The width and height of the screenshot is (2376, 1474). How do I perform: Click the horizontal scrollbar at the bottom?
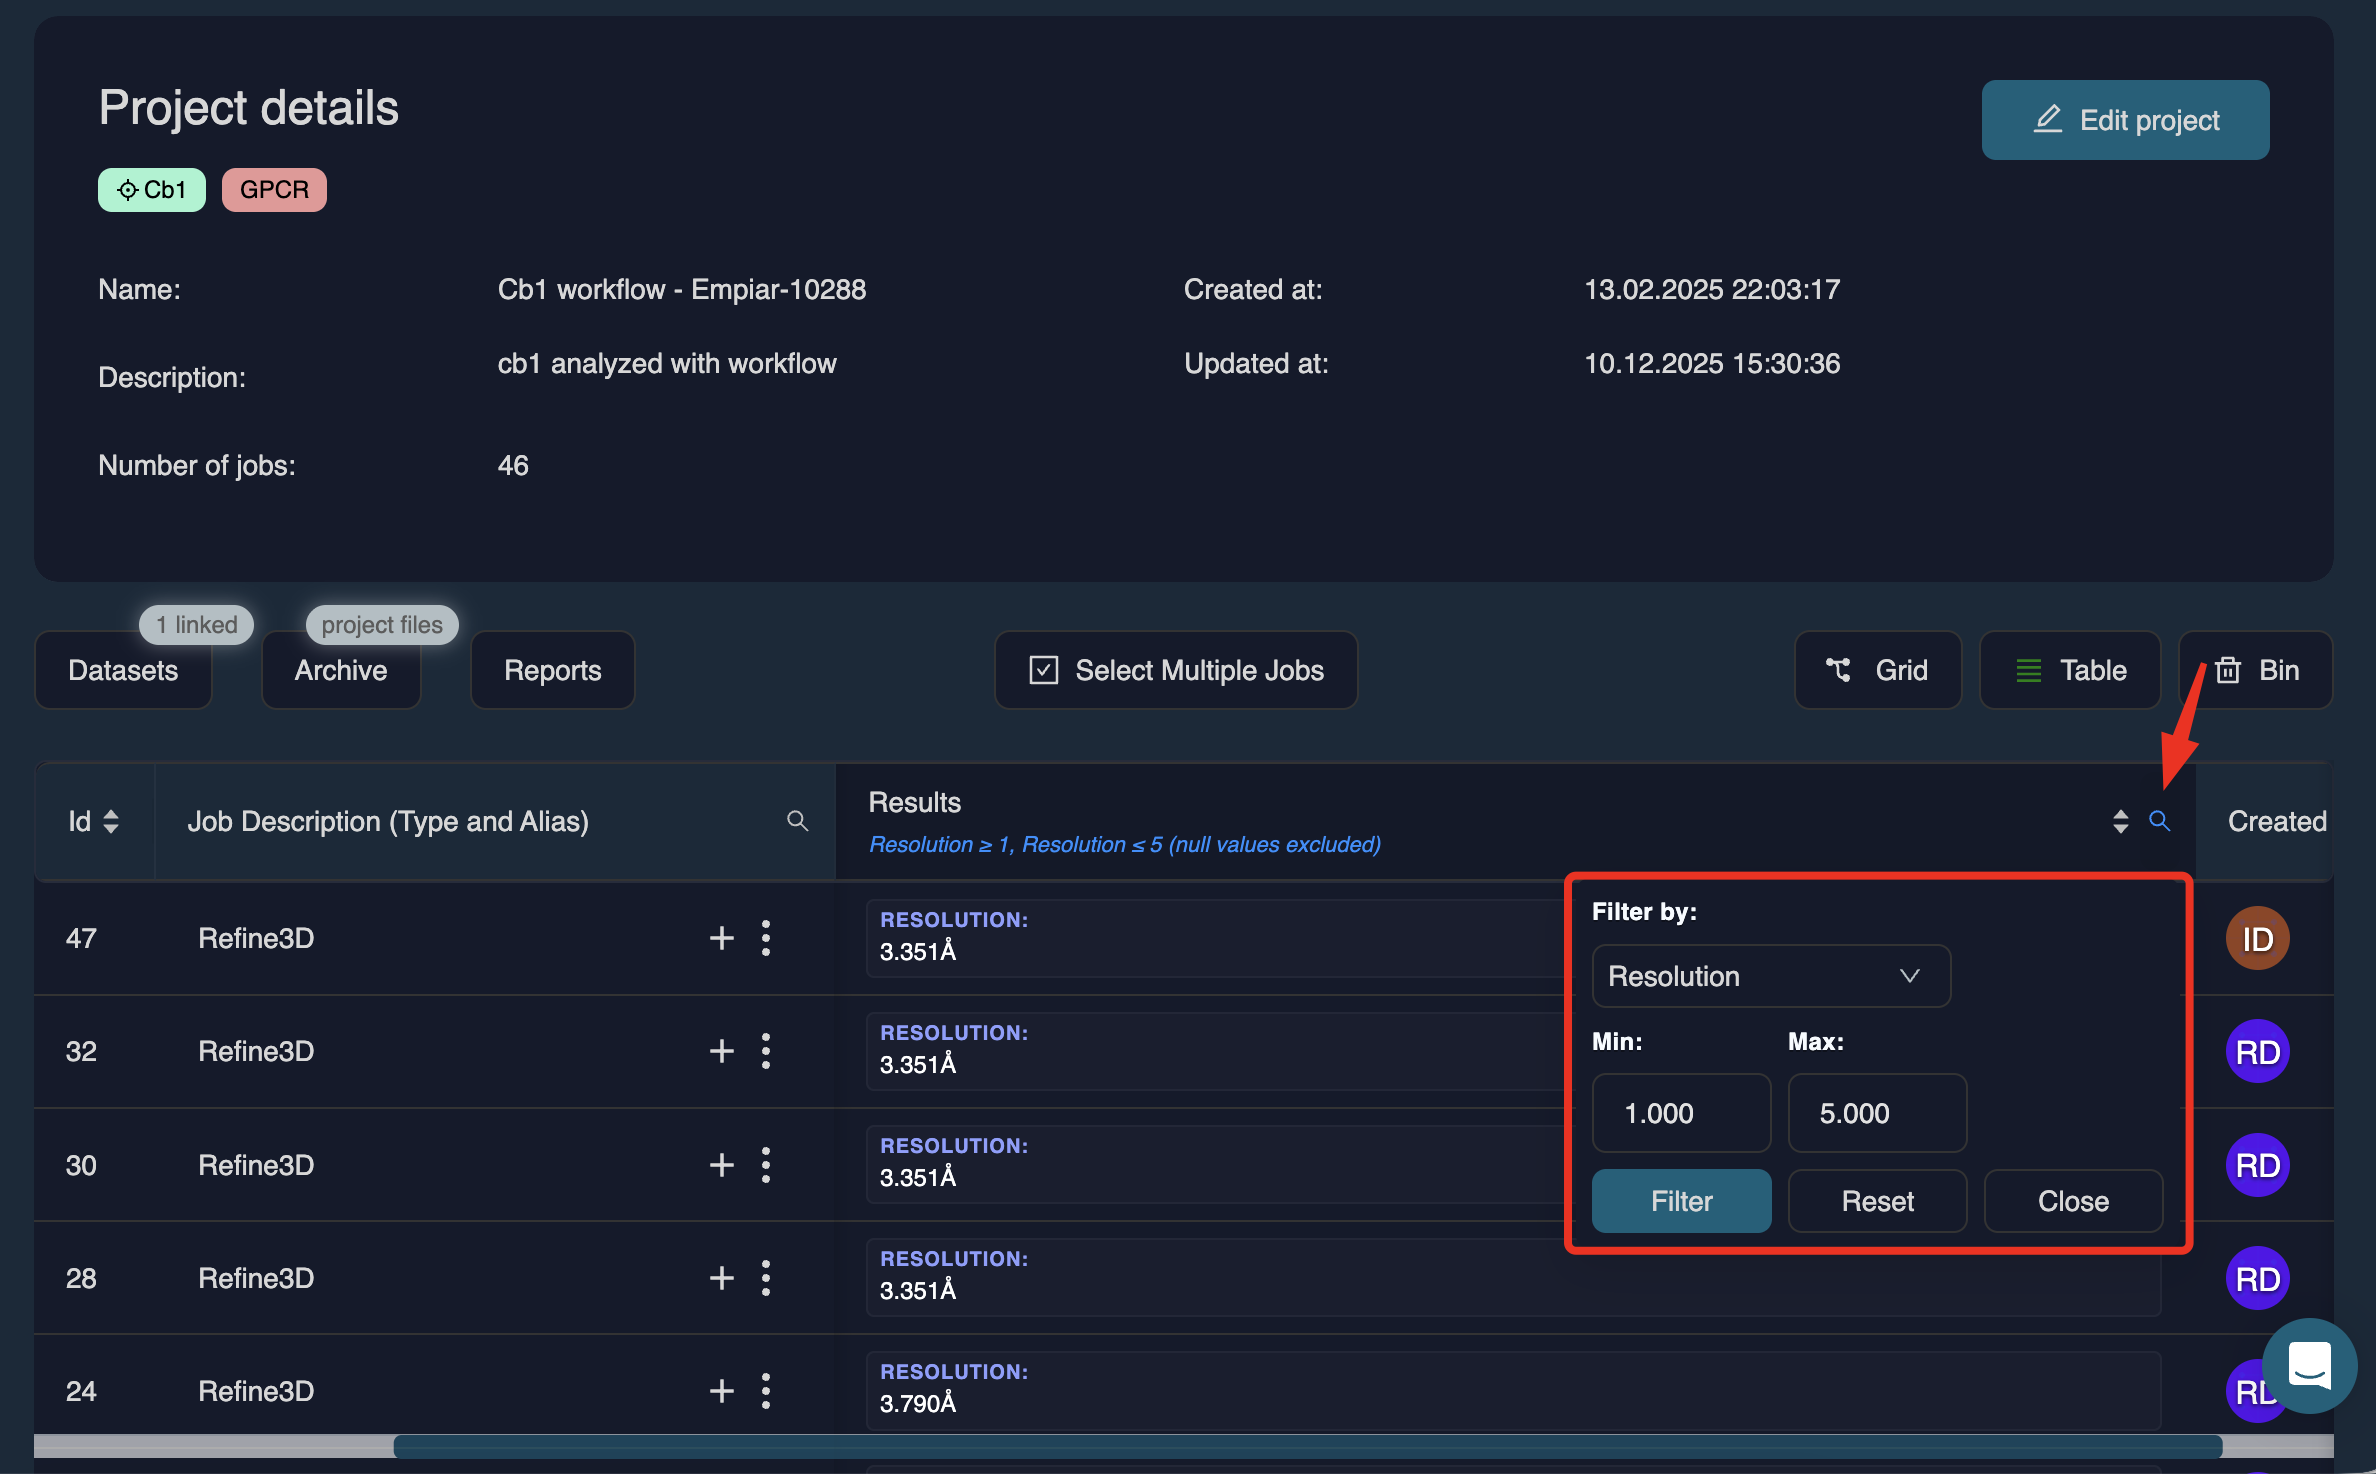(x=1306, y=1446)
